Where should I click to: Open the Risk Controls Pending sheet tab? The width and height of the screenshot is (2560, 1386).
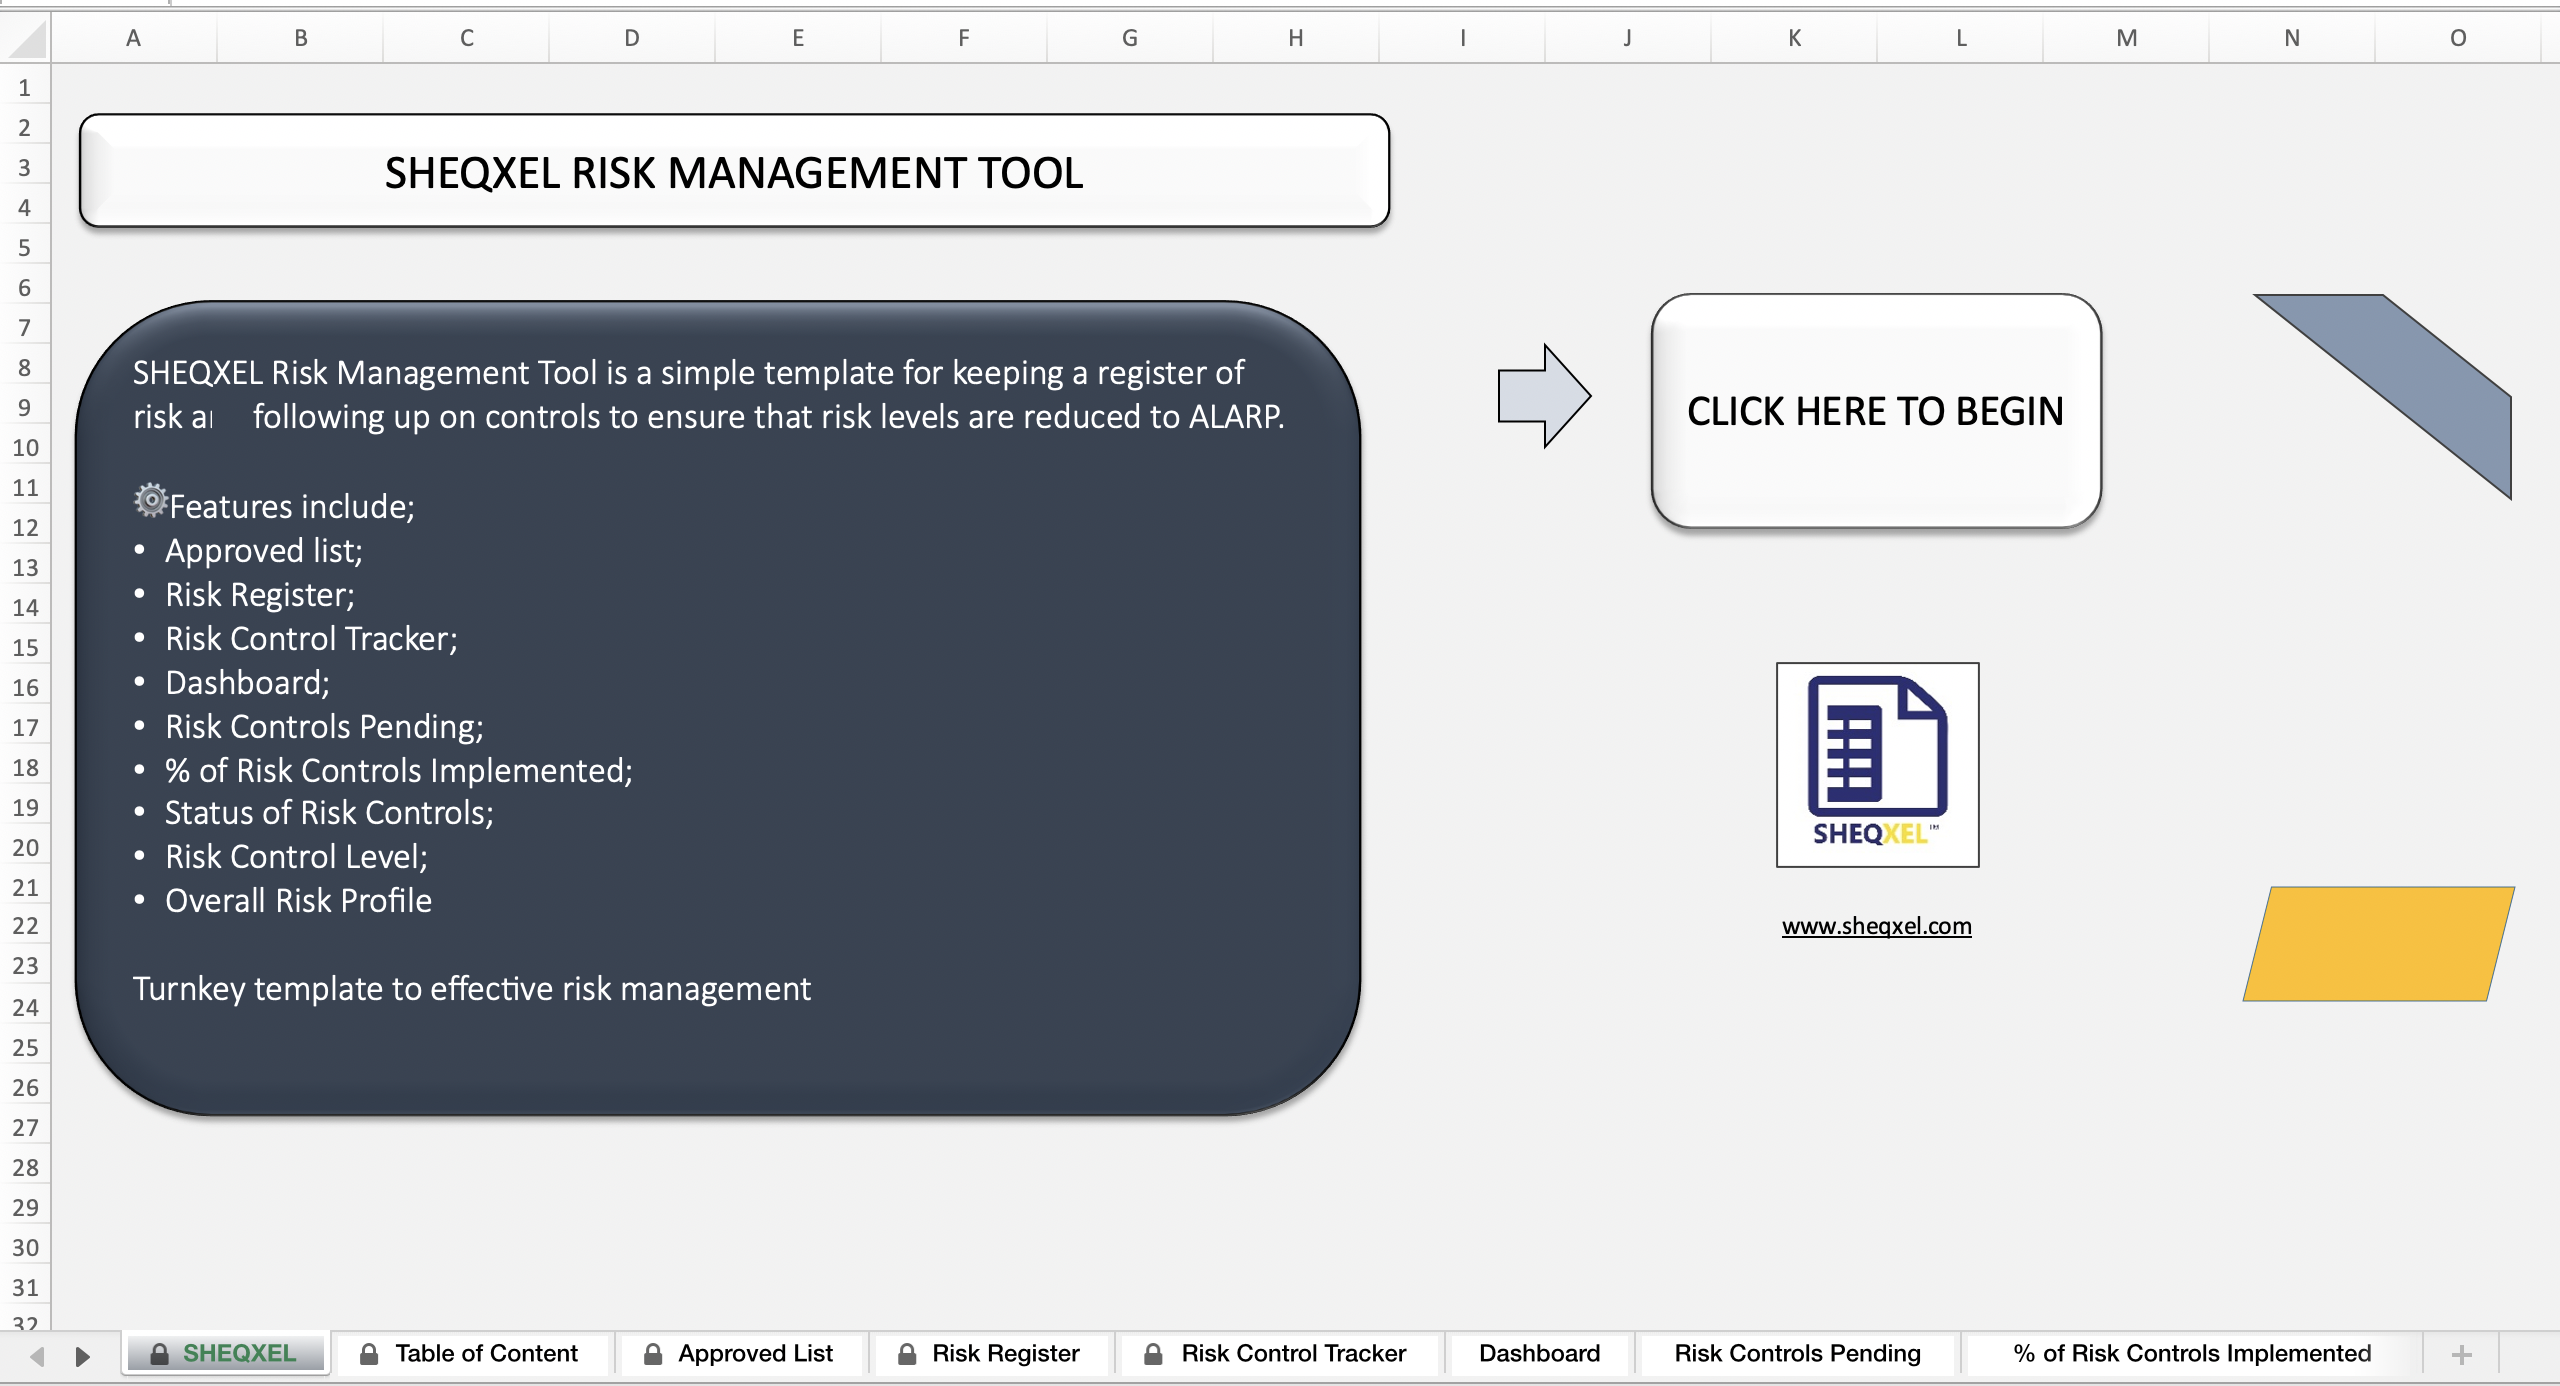click(1797, 1353)
